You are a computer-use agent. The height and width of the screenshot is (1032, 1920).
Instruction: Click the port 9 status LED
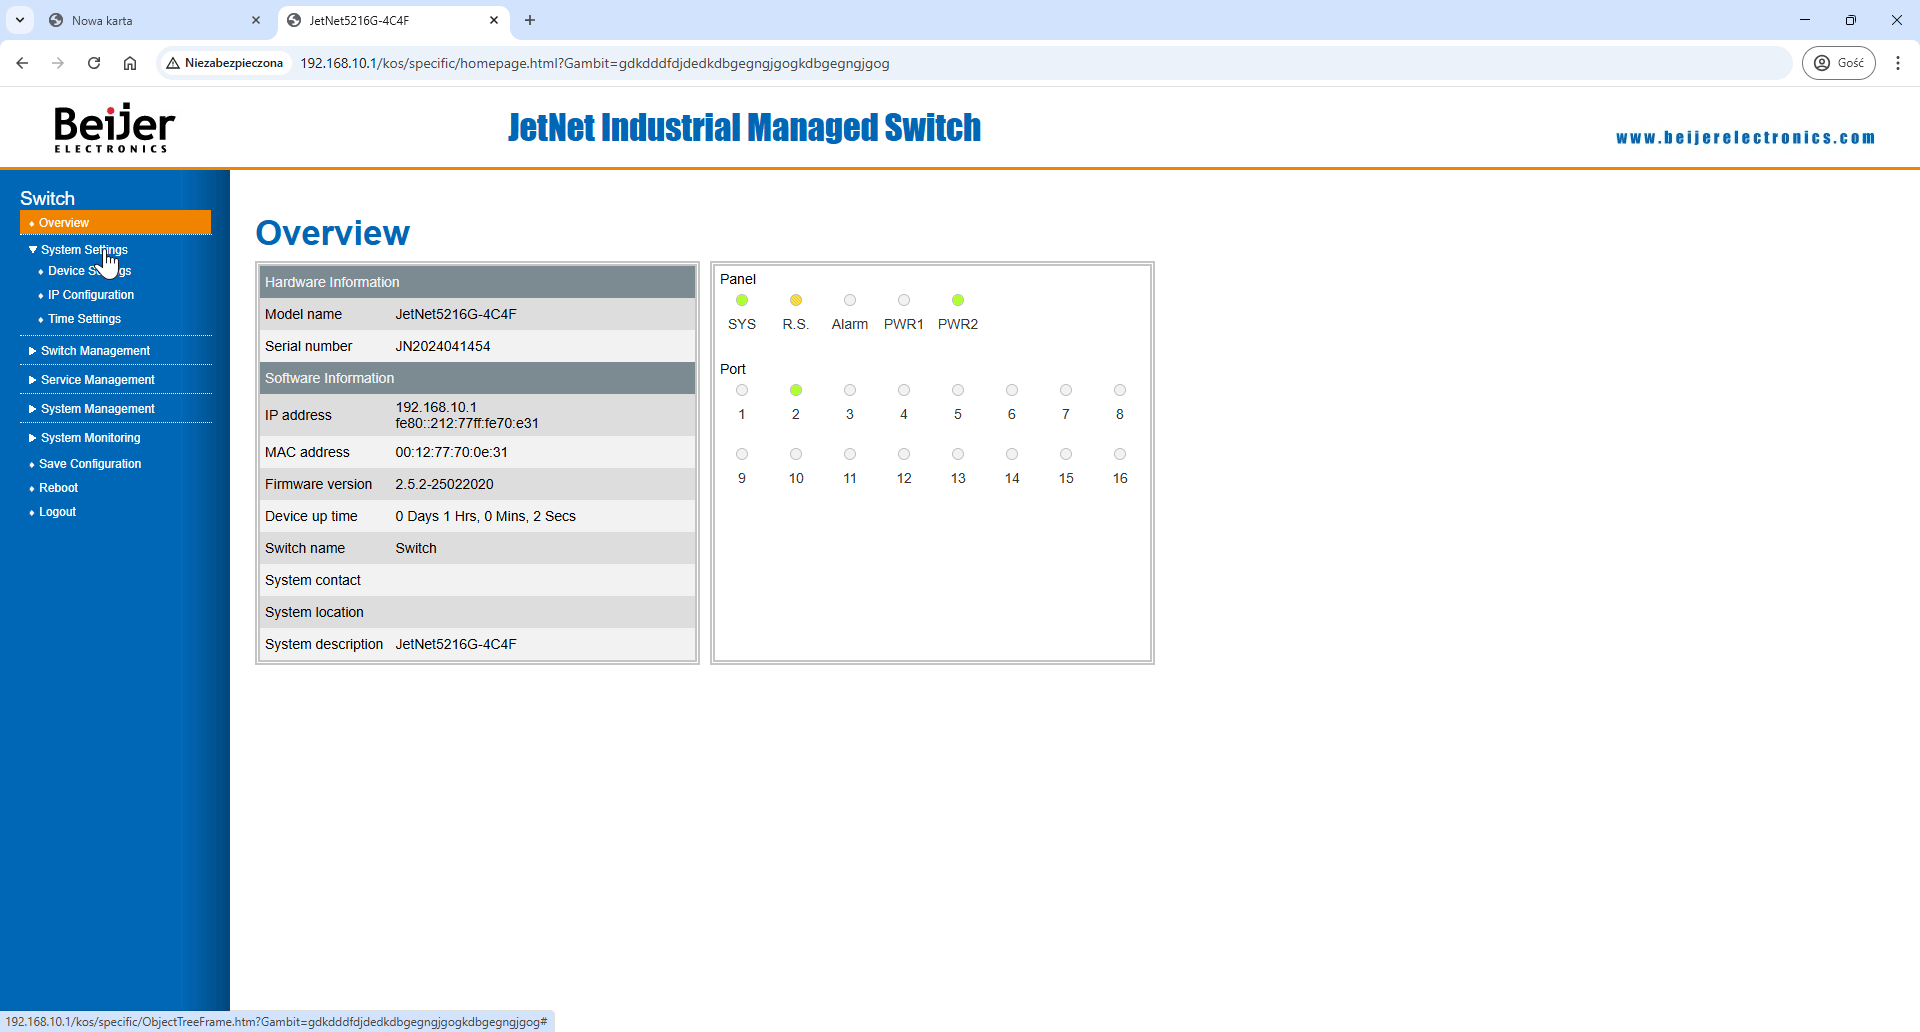pyautogui.click(x=742, y=454)
